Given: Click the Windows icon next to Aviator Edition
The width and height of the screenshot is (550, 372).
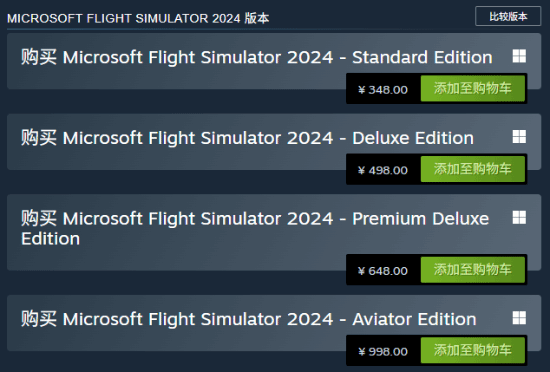Looking at the screenshot, I should [519, 318].
